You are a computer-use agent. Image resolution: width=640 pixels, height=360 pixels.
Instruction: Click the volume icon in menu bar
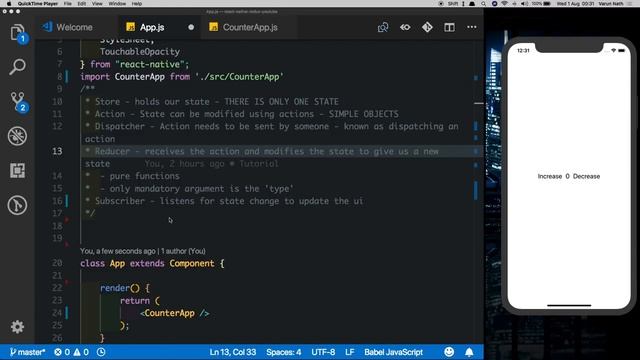524,3
